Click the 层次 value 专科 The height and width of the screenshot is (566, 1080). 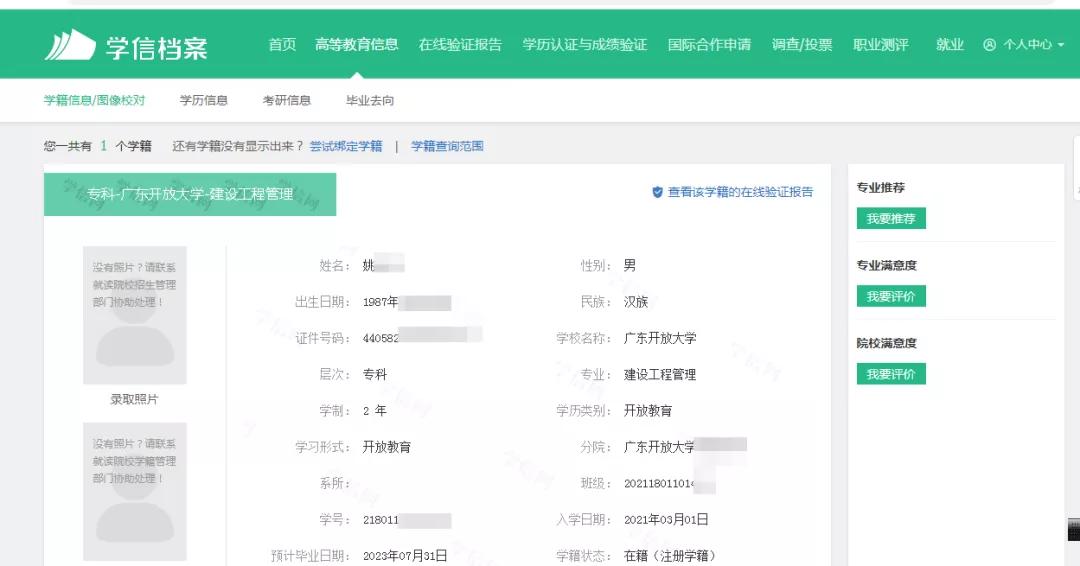[x=375, y=375]
